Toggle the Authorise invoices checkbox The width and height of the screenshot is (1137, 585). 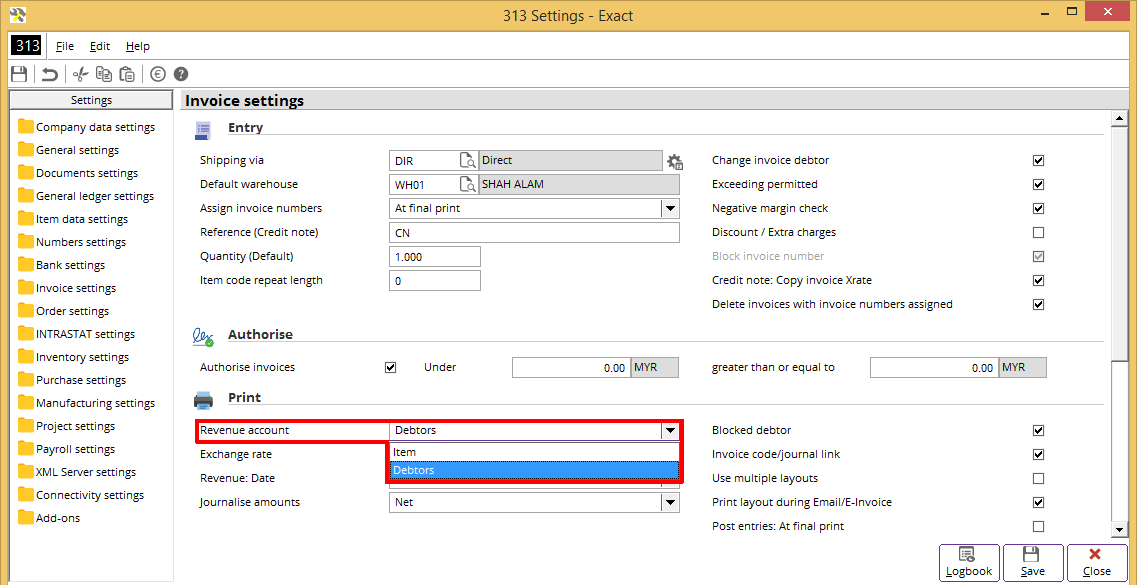click(391, 367)
